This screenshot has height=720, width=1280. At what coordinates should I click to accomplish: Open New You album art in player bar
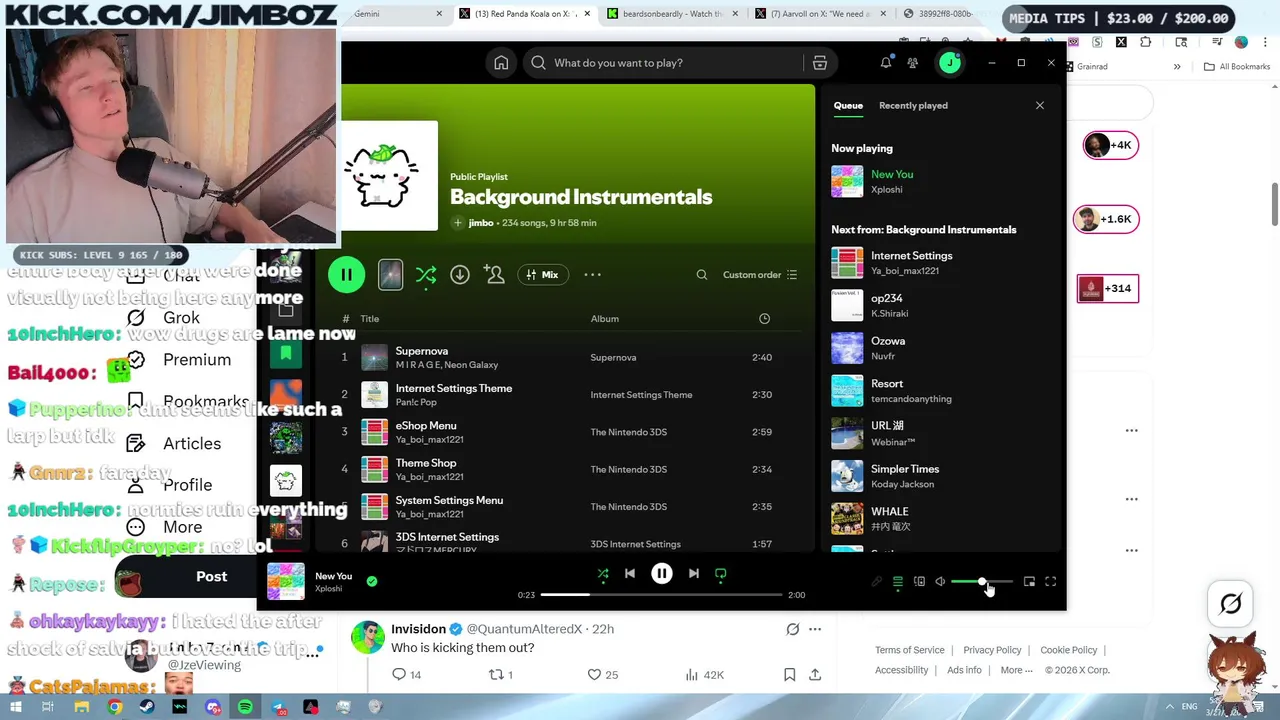[x=285, y=581]
